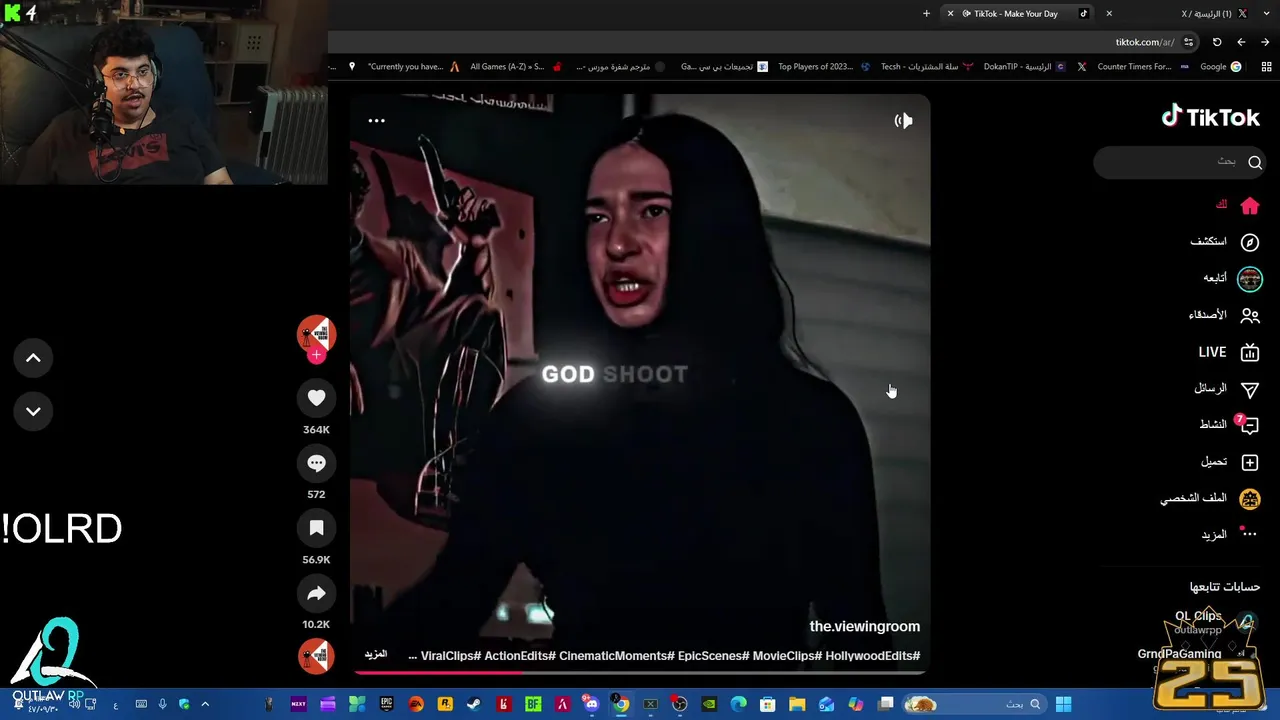Open Epic Games Launcher from the taskbar
Screen dimensions: 1280x720
(x=386, y=704)
